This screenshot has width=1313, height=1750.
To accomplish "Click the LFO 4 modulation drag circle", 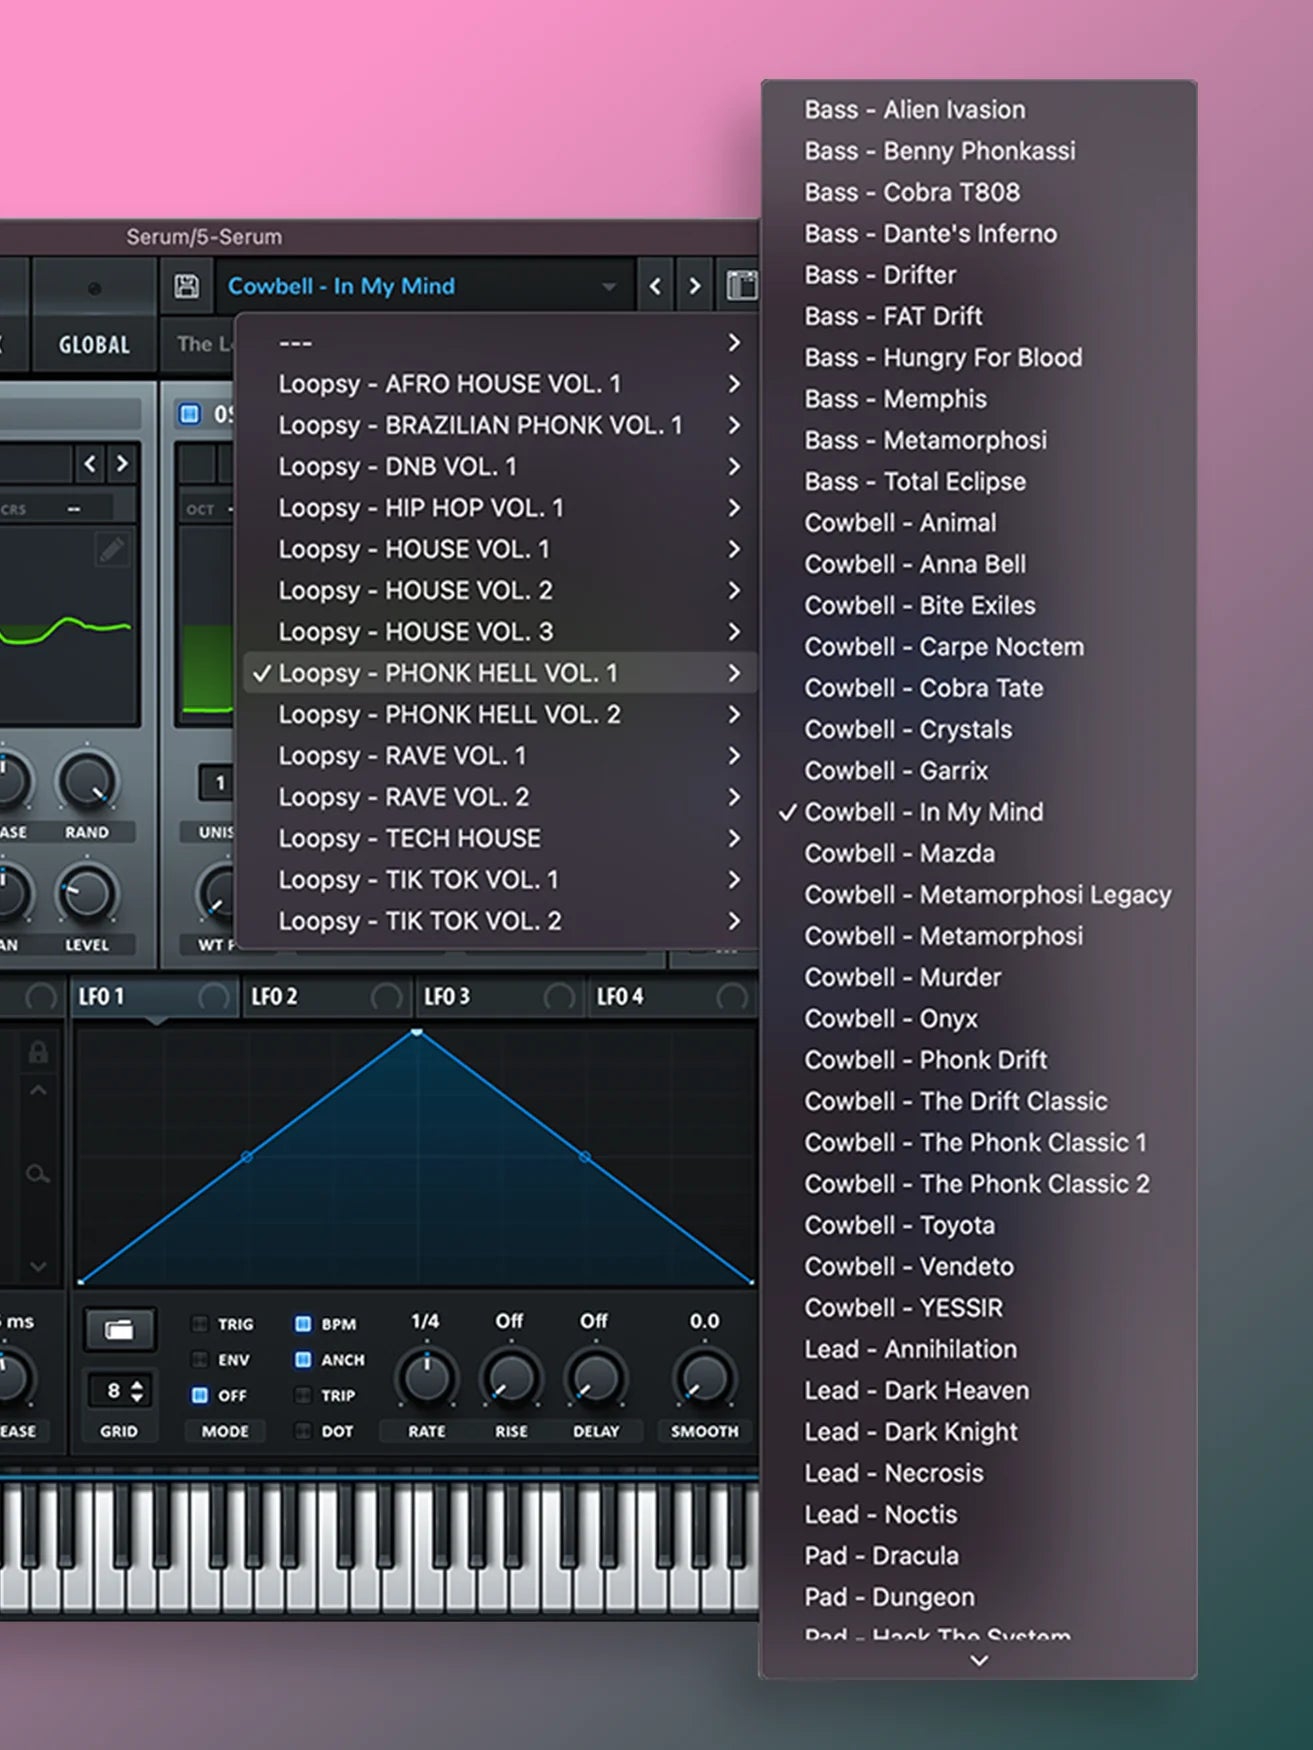I will 732,997.
